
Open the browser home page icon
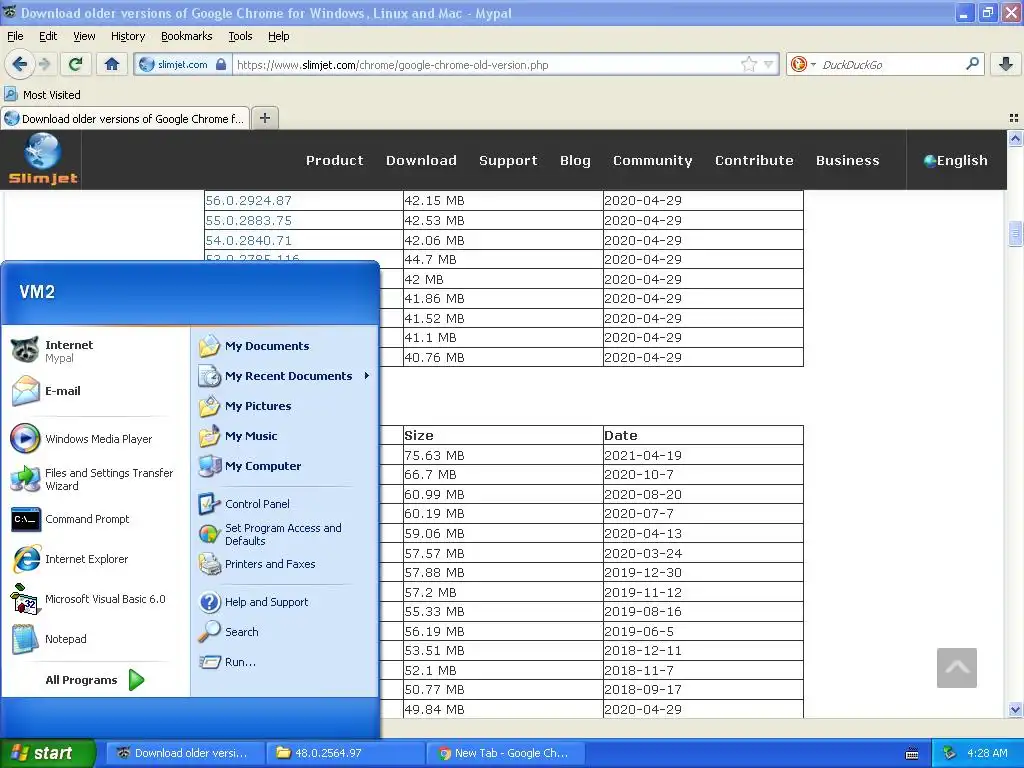pos(112,64)
